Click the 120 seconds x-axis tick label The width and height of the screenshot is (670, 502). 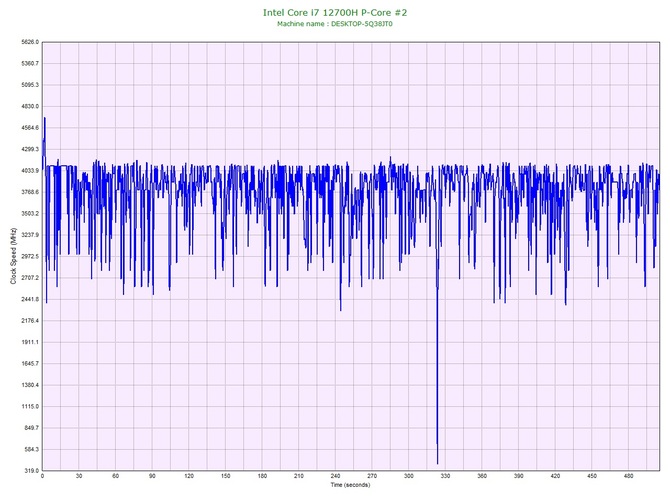coord(189,476)
